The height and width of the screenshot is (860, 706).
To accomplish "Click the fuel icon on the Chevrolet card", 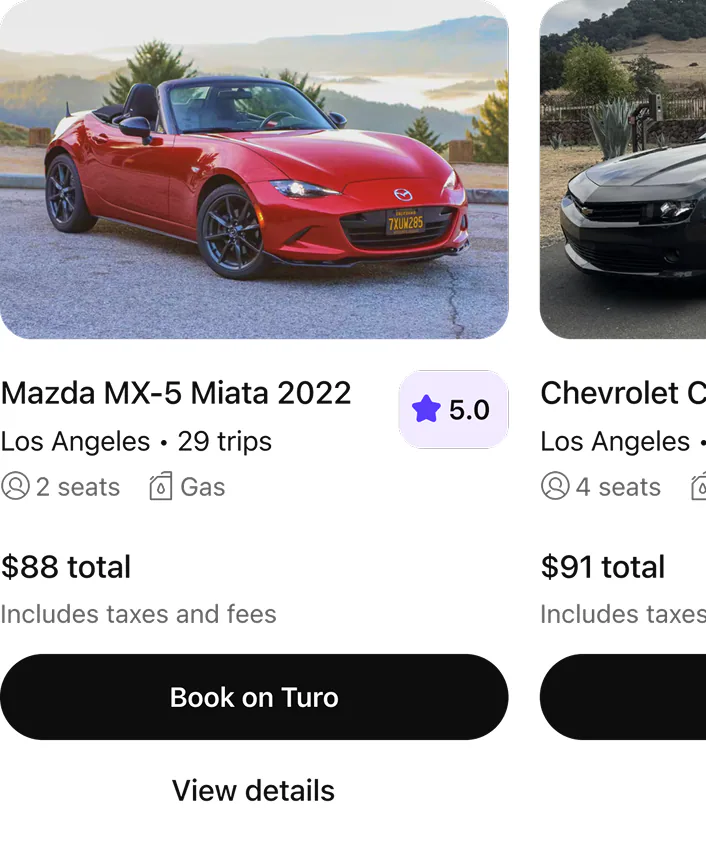I will tap(700, 487).
